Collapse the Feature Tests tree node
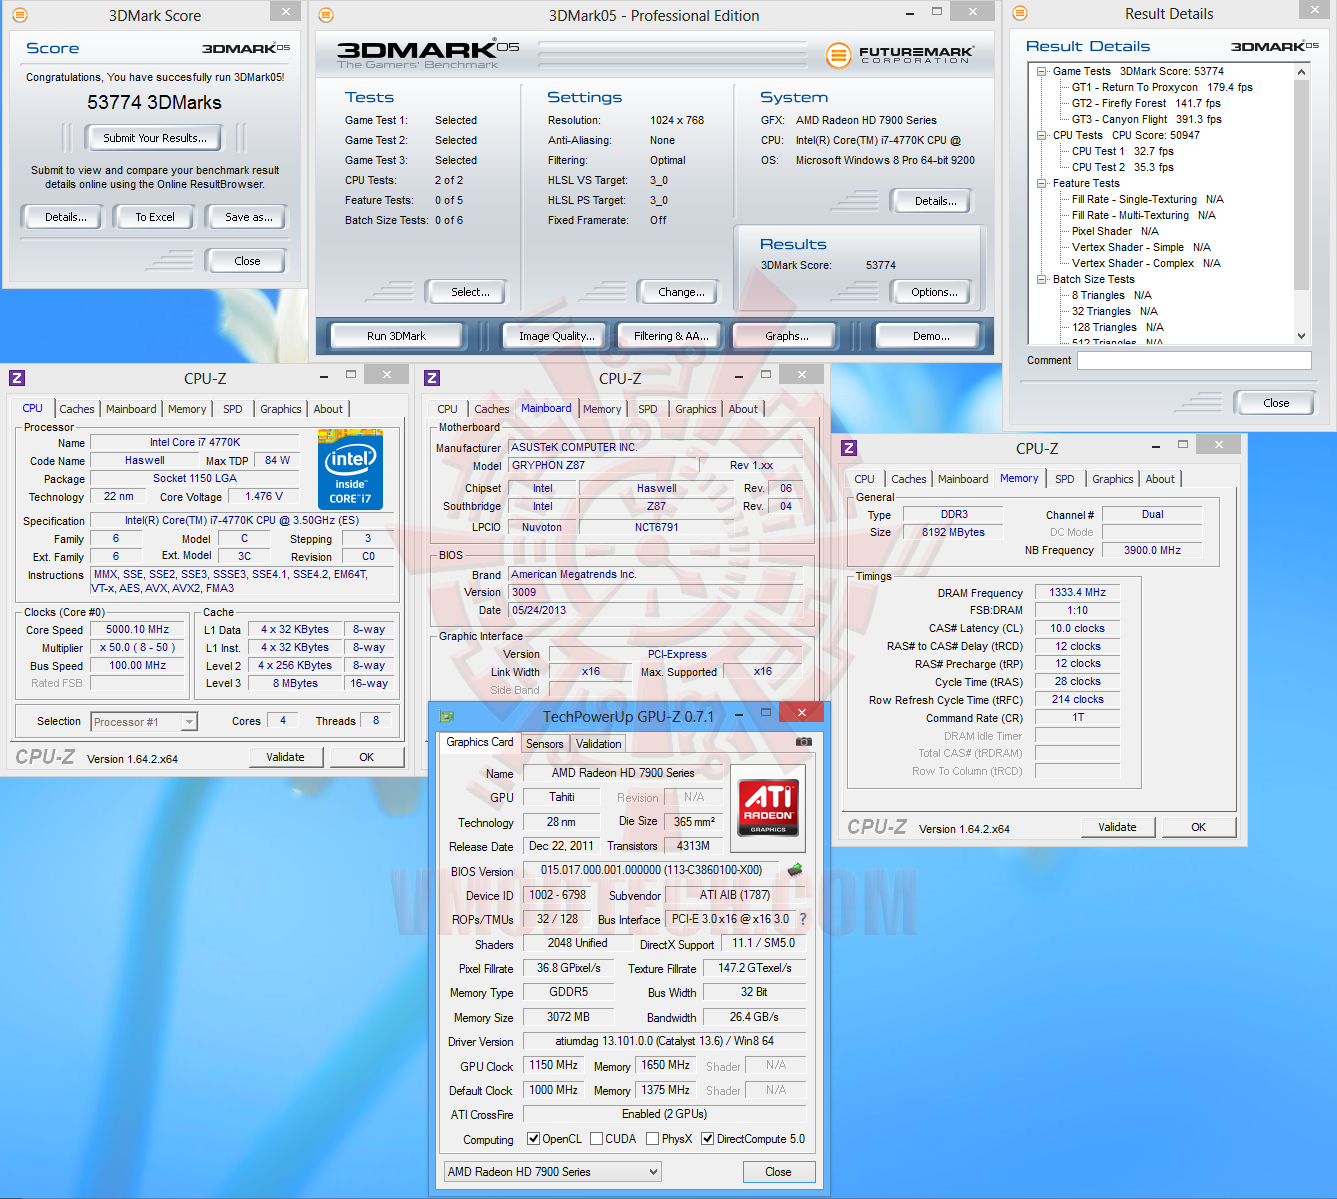 [1042, 184]
